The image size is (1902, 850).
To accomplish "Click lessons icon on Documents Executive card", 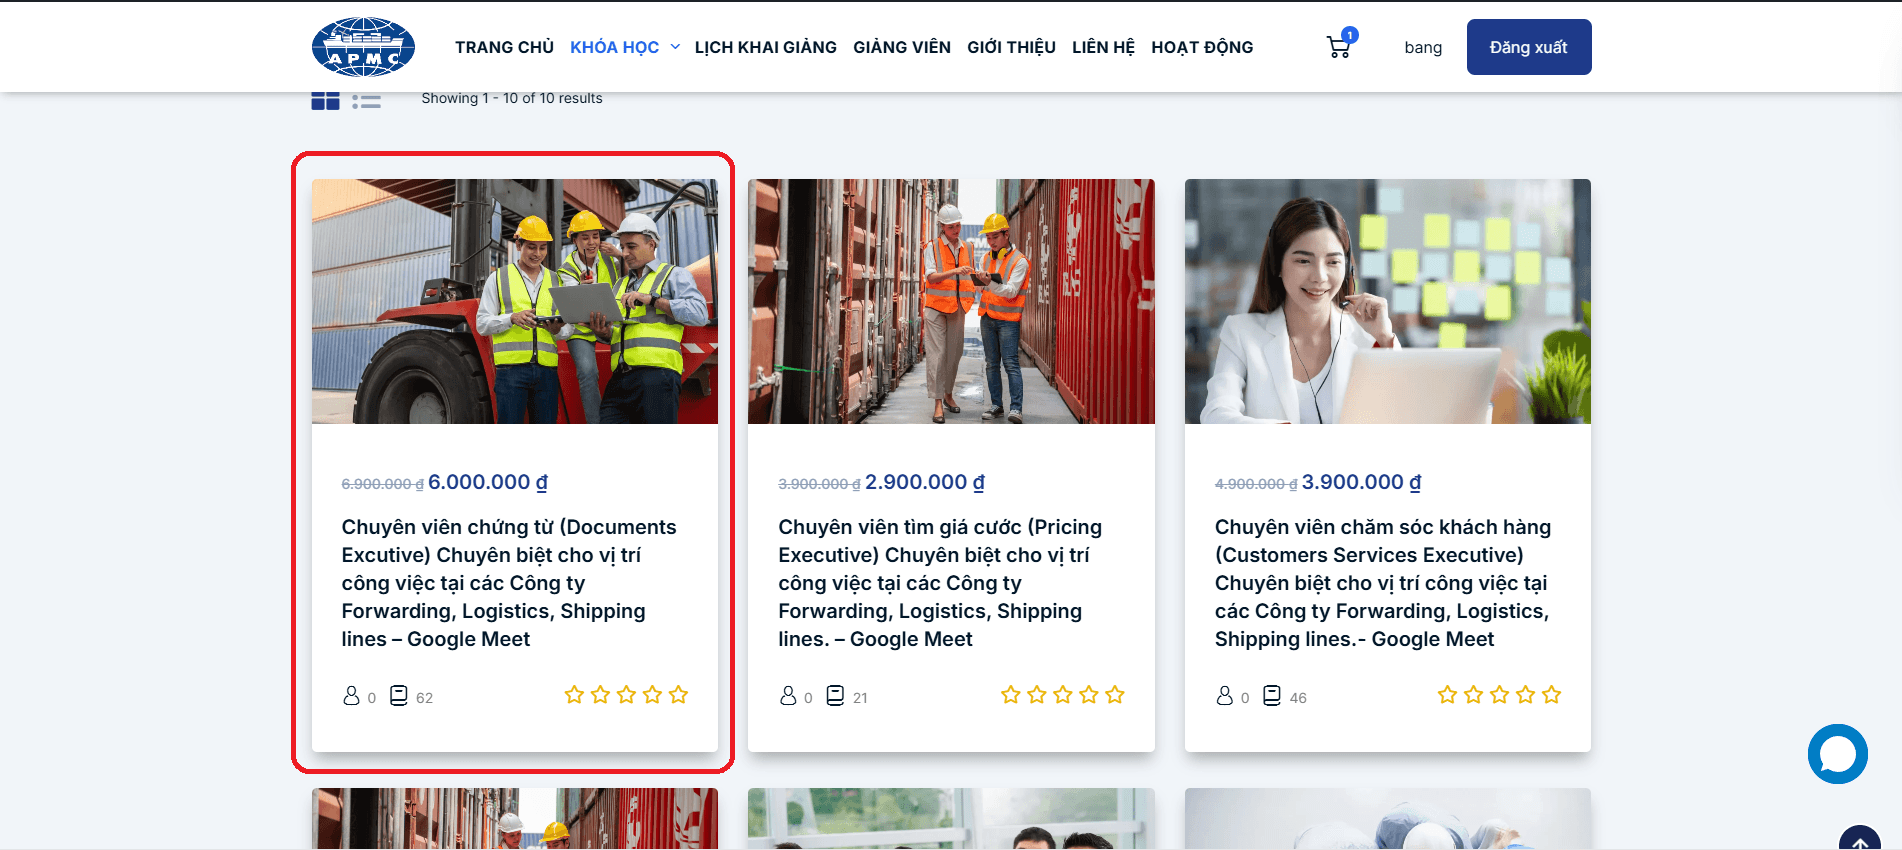I will (399, 696).
